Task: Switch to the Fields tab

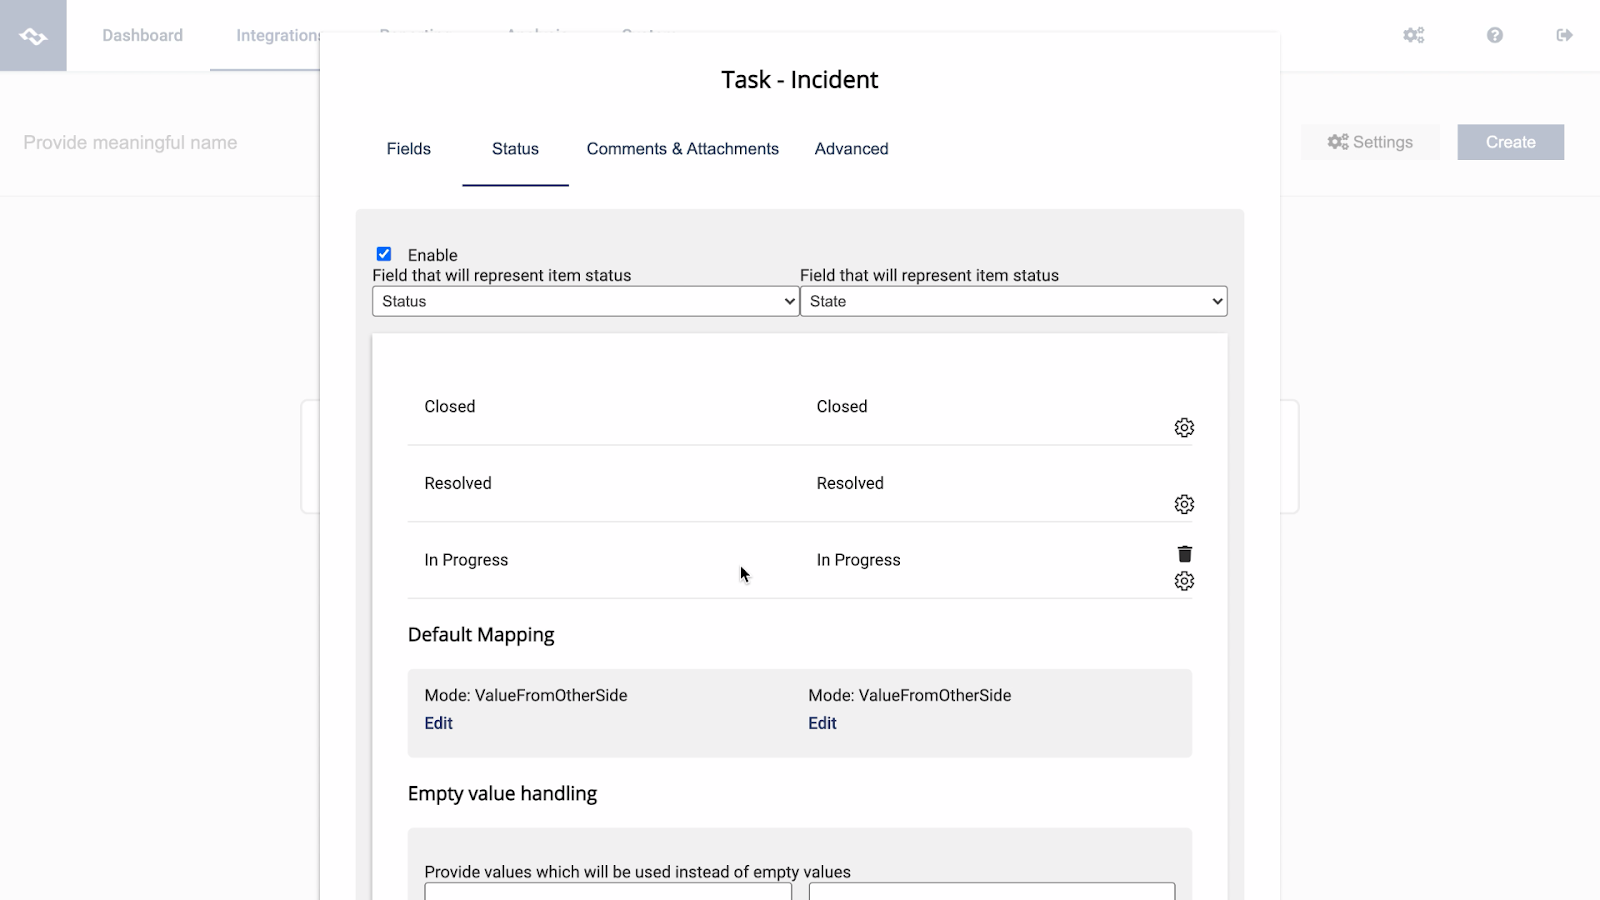Action: point(407,148)
